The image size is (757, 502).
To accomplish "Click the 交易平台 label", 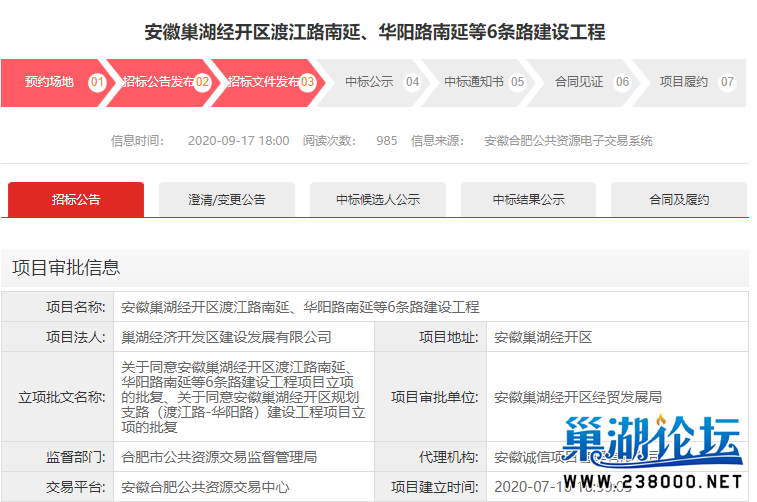I will [x=76, y=487].
